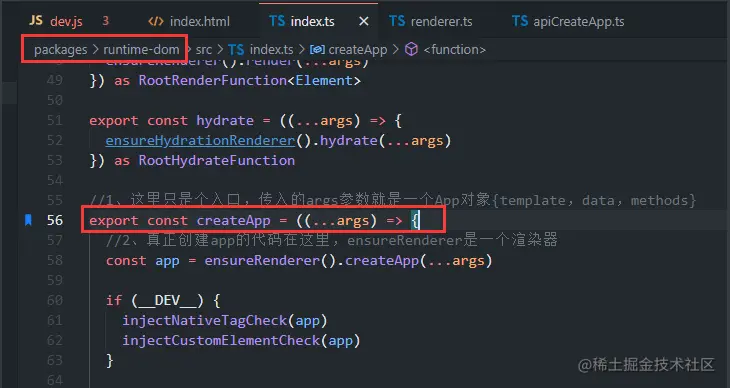
Task: Click the TS icon in breadcrumb path
Action: pyautogui.click(x=236, y=49)
